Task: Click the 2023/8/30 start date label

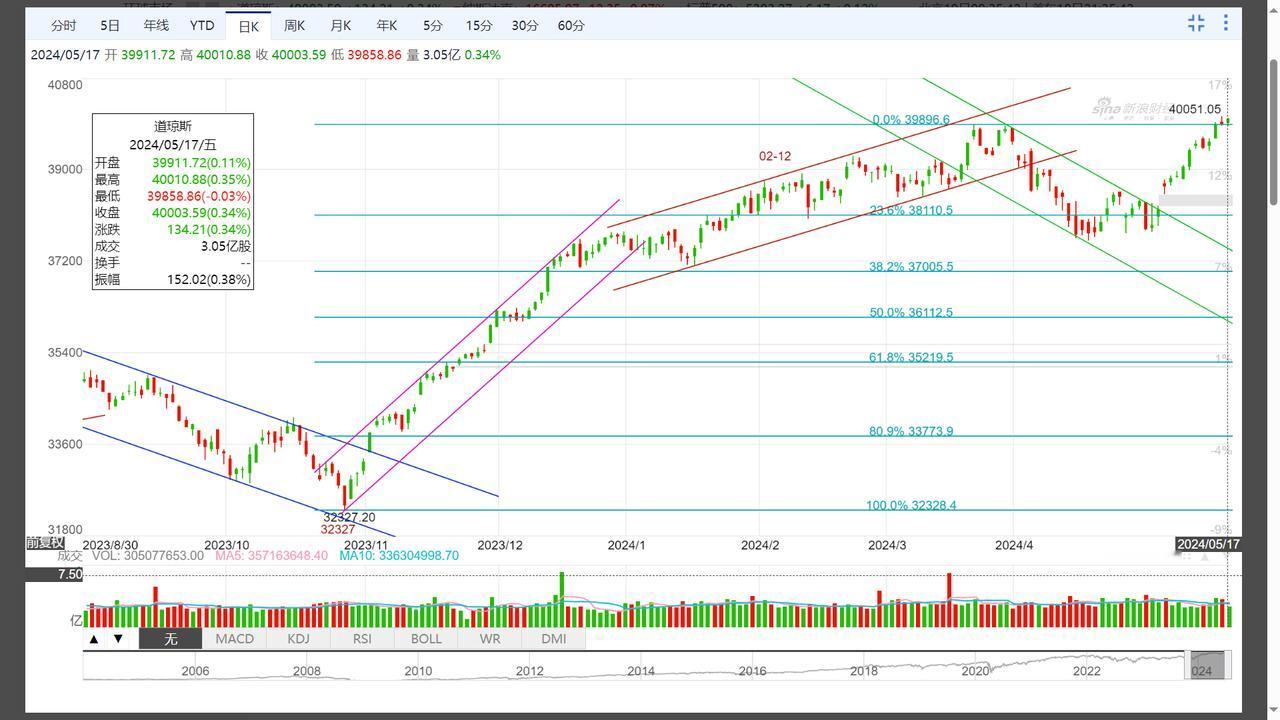Action: (x=110, y=545)
